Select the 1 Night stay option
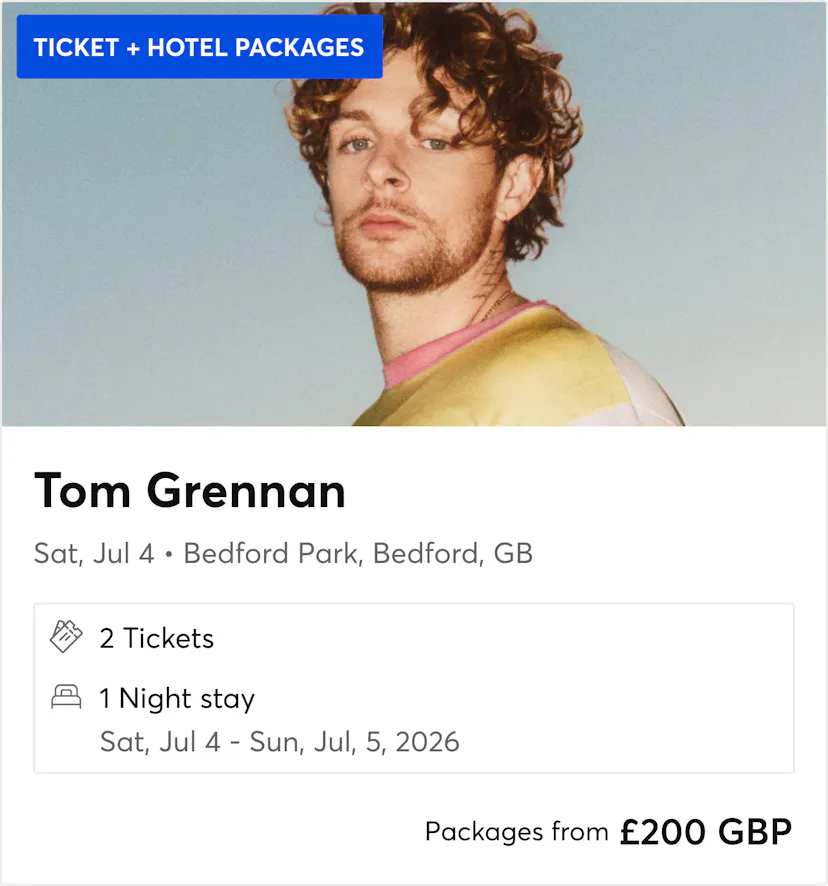The height and width of the screenshot is (886, 828). (177, 698)
